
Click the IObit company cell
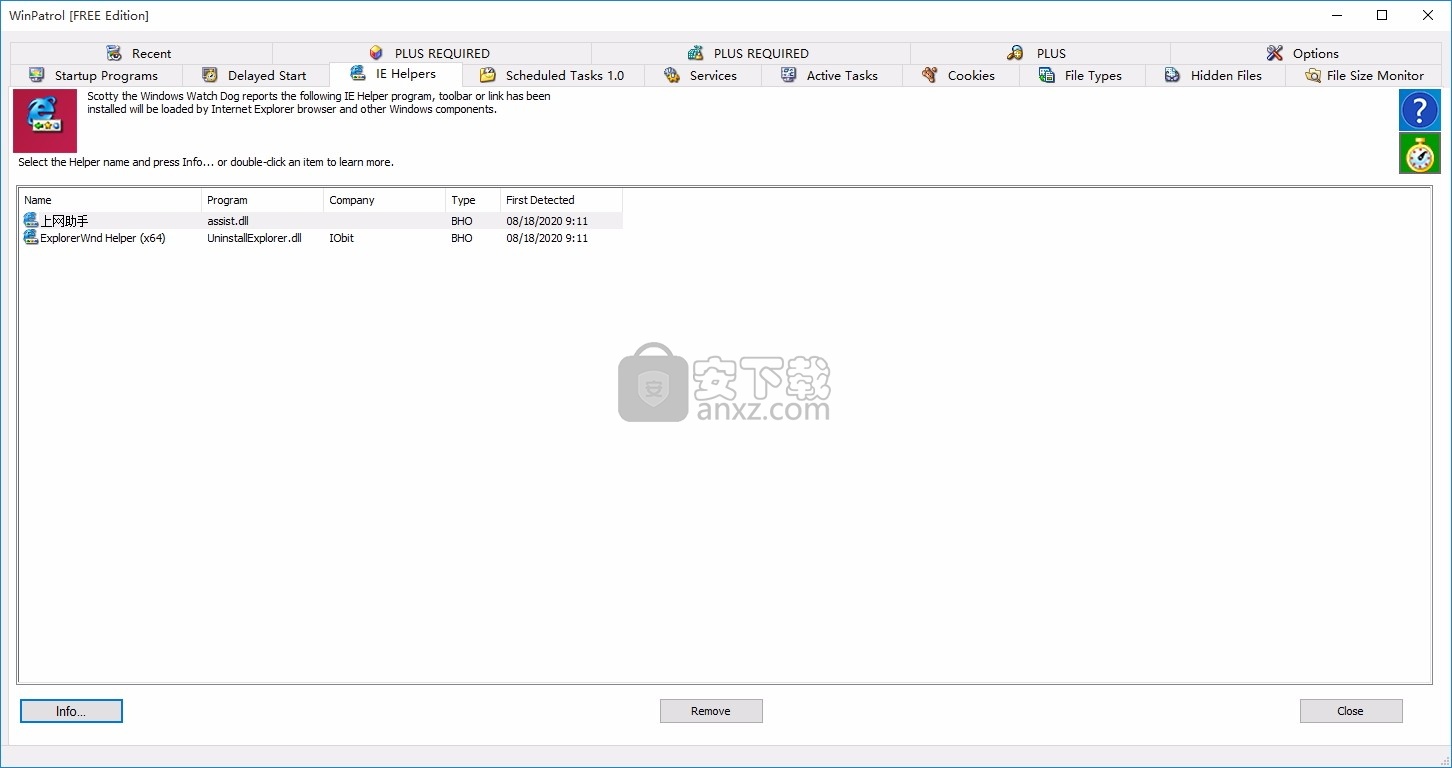(x=341, y=239)
